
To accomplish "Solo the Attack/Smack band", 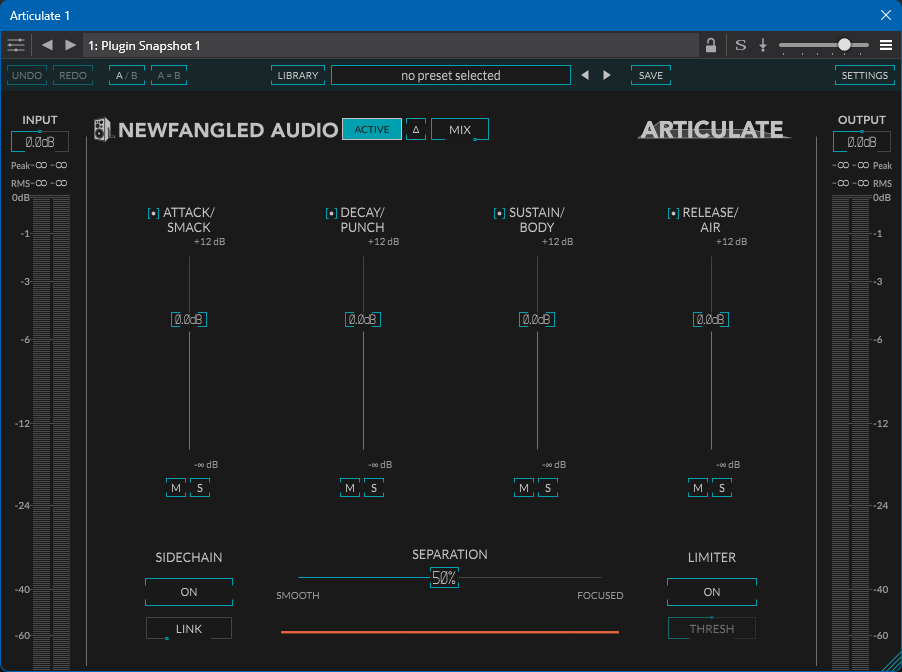I will coord(200,488).
